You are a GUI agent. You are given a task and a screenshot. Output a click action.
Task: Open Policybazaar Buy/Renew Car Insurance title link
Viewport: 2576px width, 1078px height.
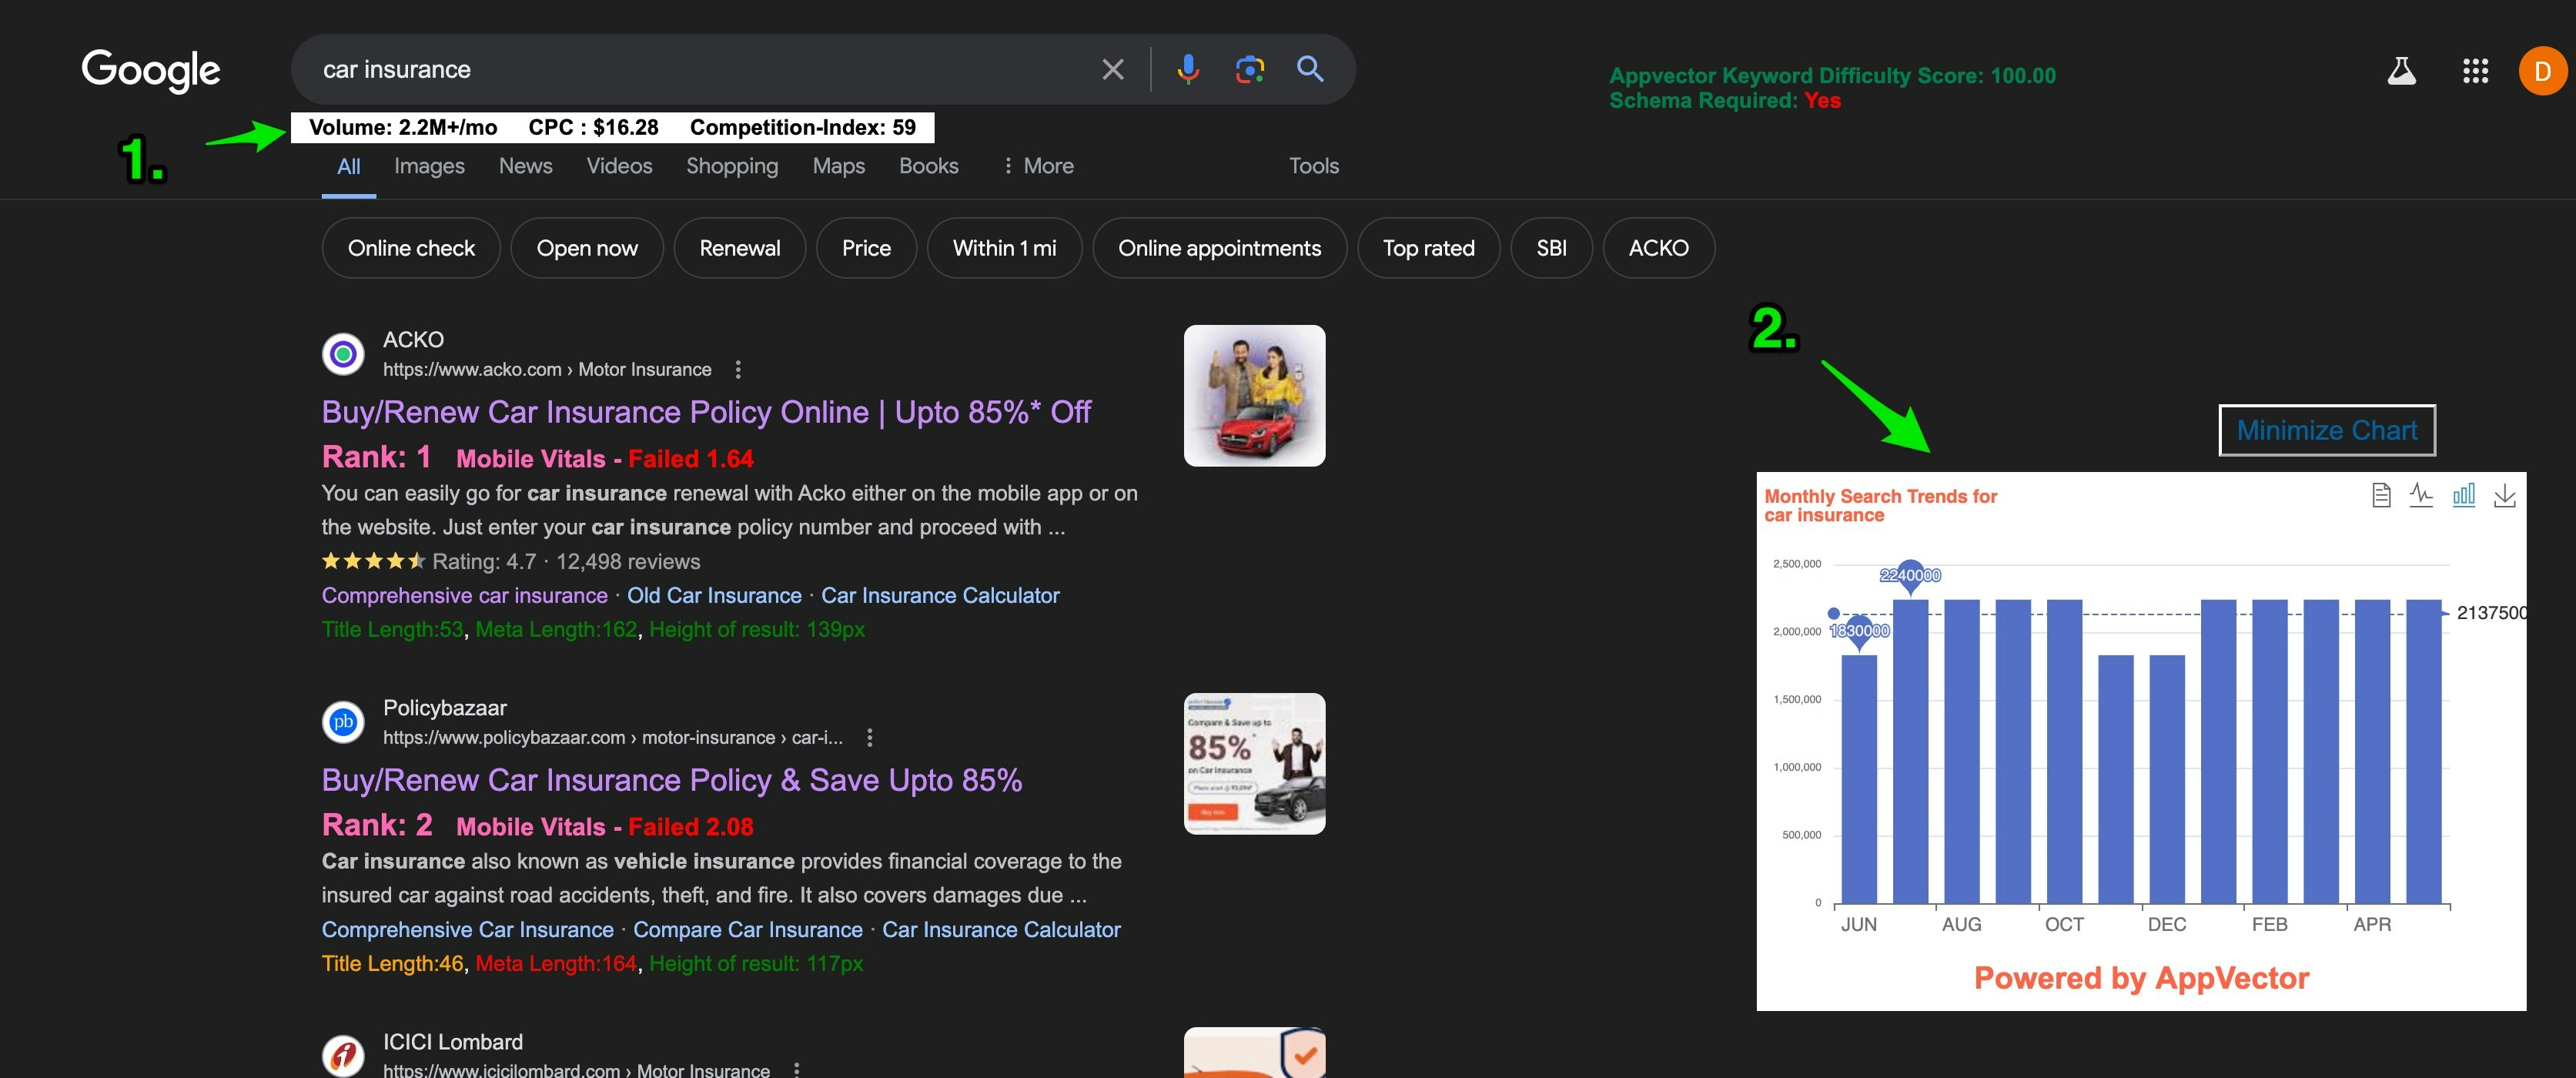[672, 780]
